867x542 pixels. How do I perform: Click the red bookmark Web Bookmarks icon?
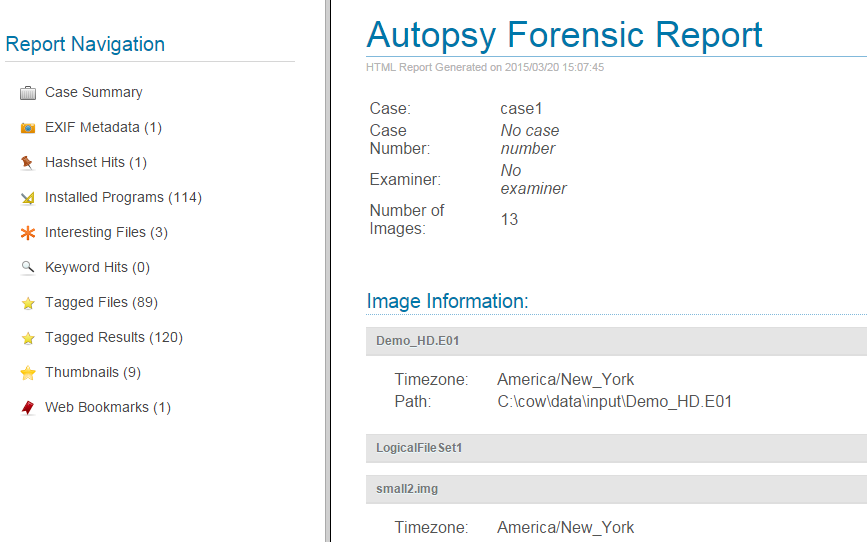pyautogui.click(x=28, y=408)
